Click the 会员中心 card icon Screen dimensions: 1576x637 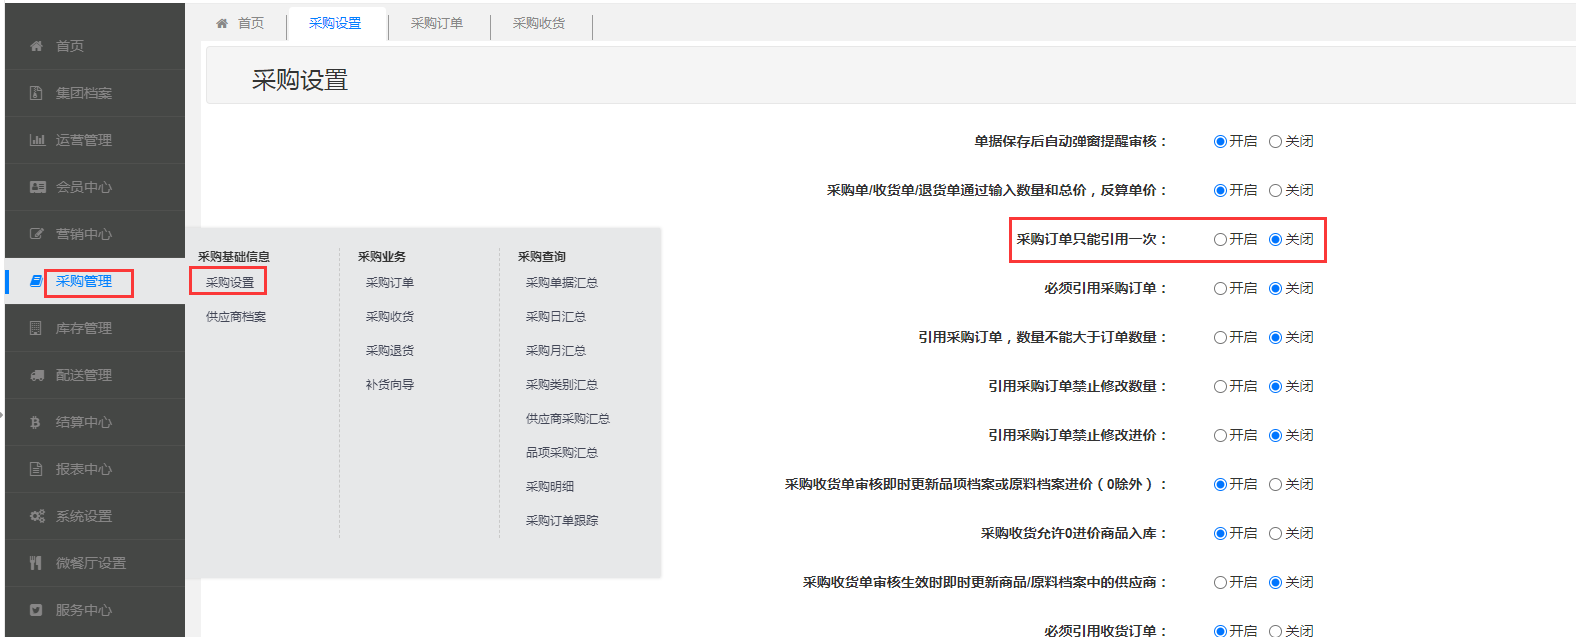click(x=37, y=187)
